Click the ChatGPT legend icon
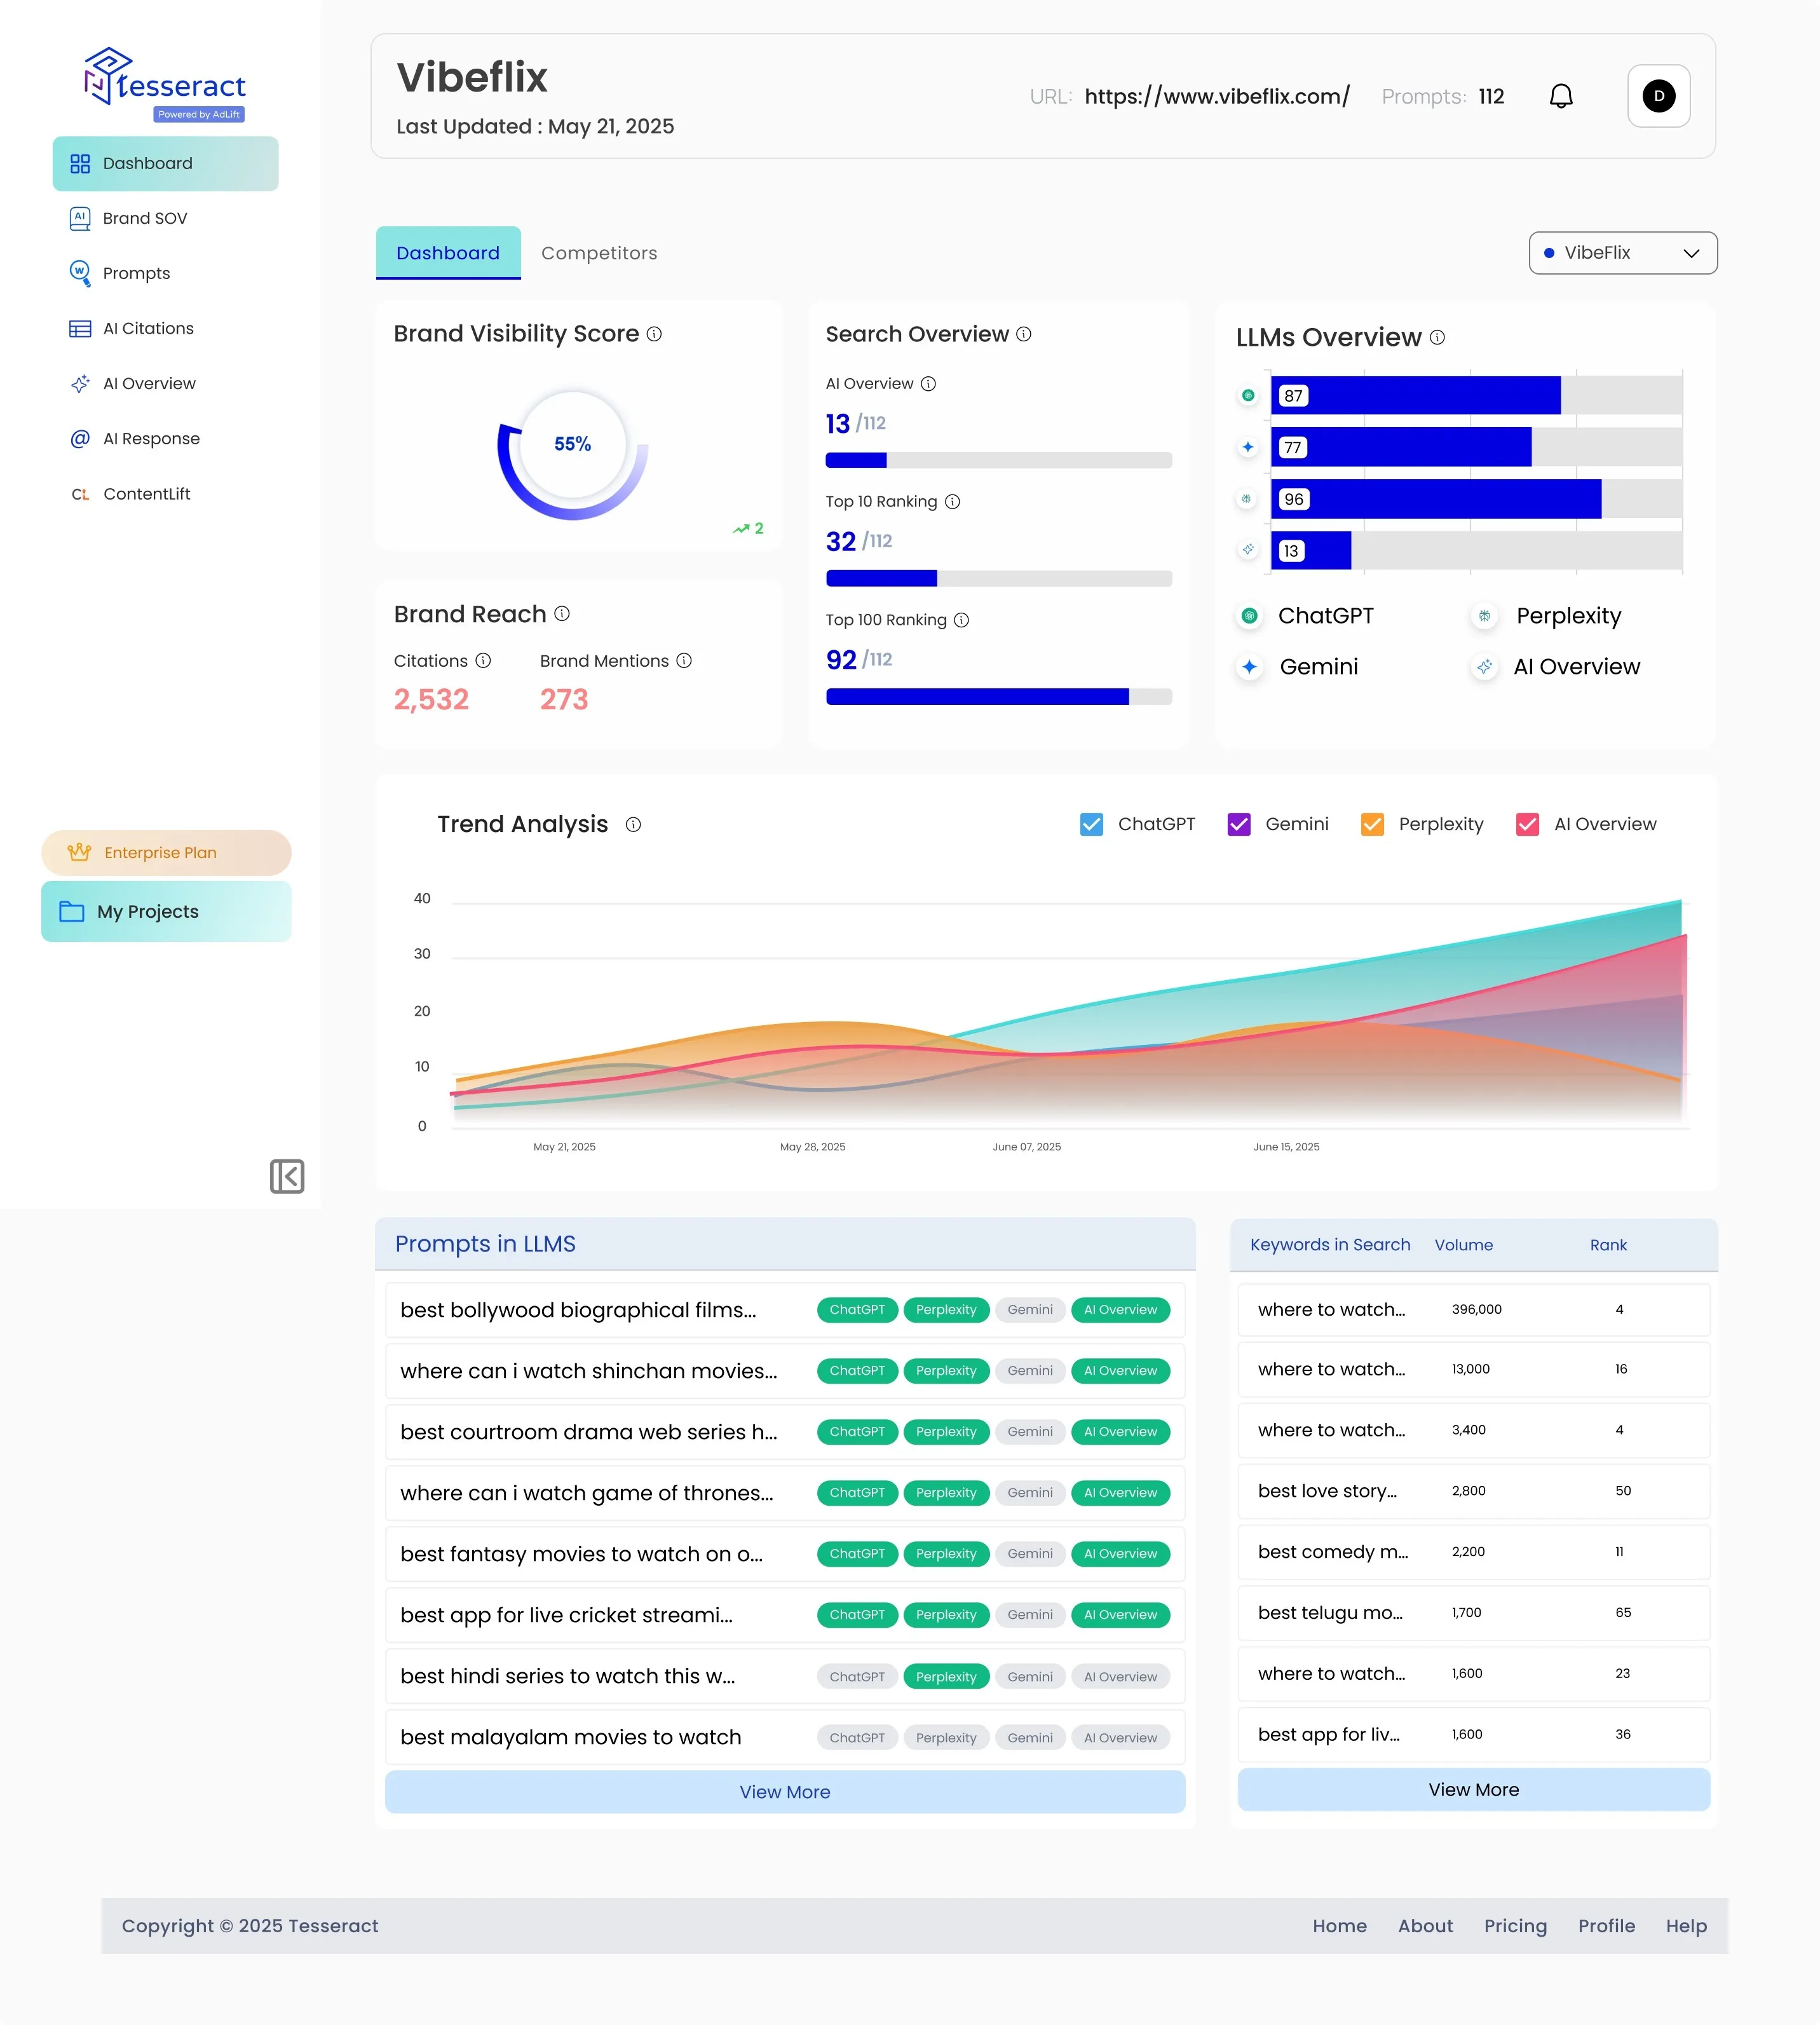The image size is (1820, 2025). [1249, 616]
